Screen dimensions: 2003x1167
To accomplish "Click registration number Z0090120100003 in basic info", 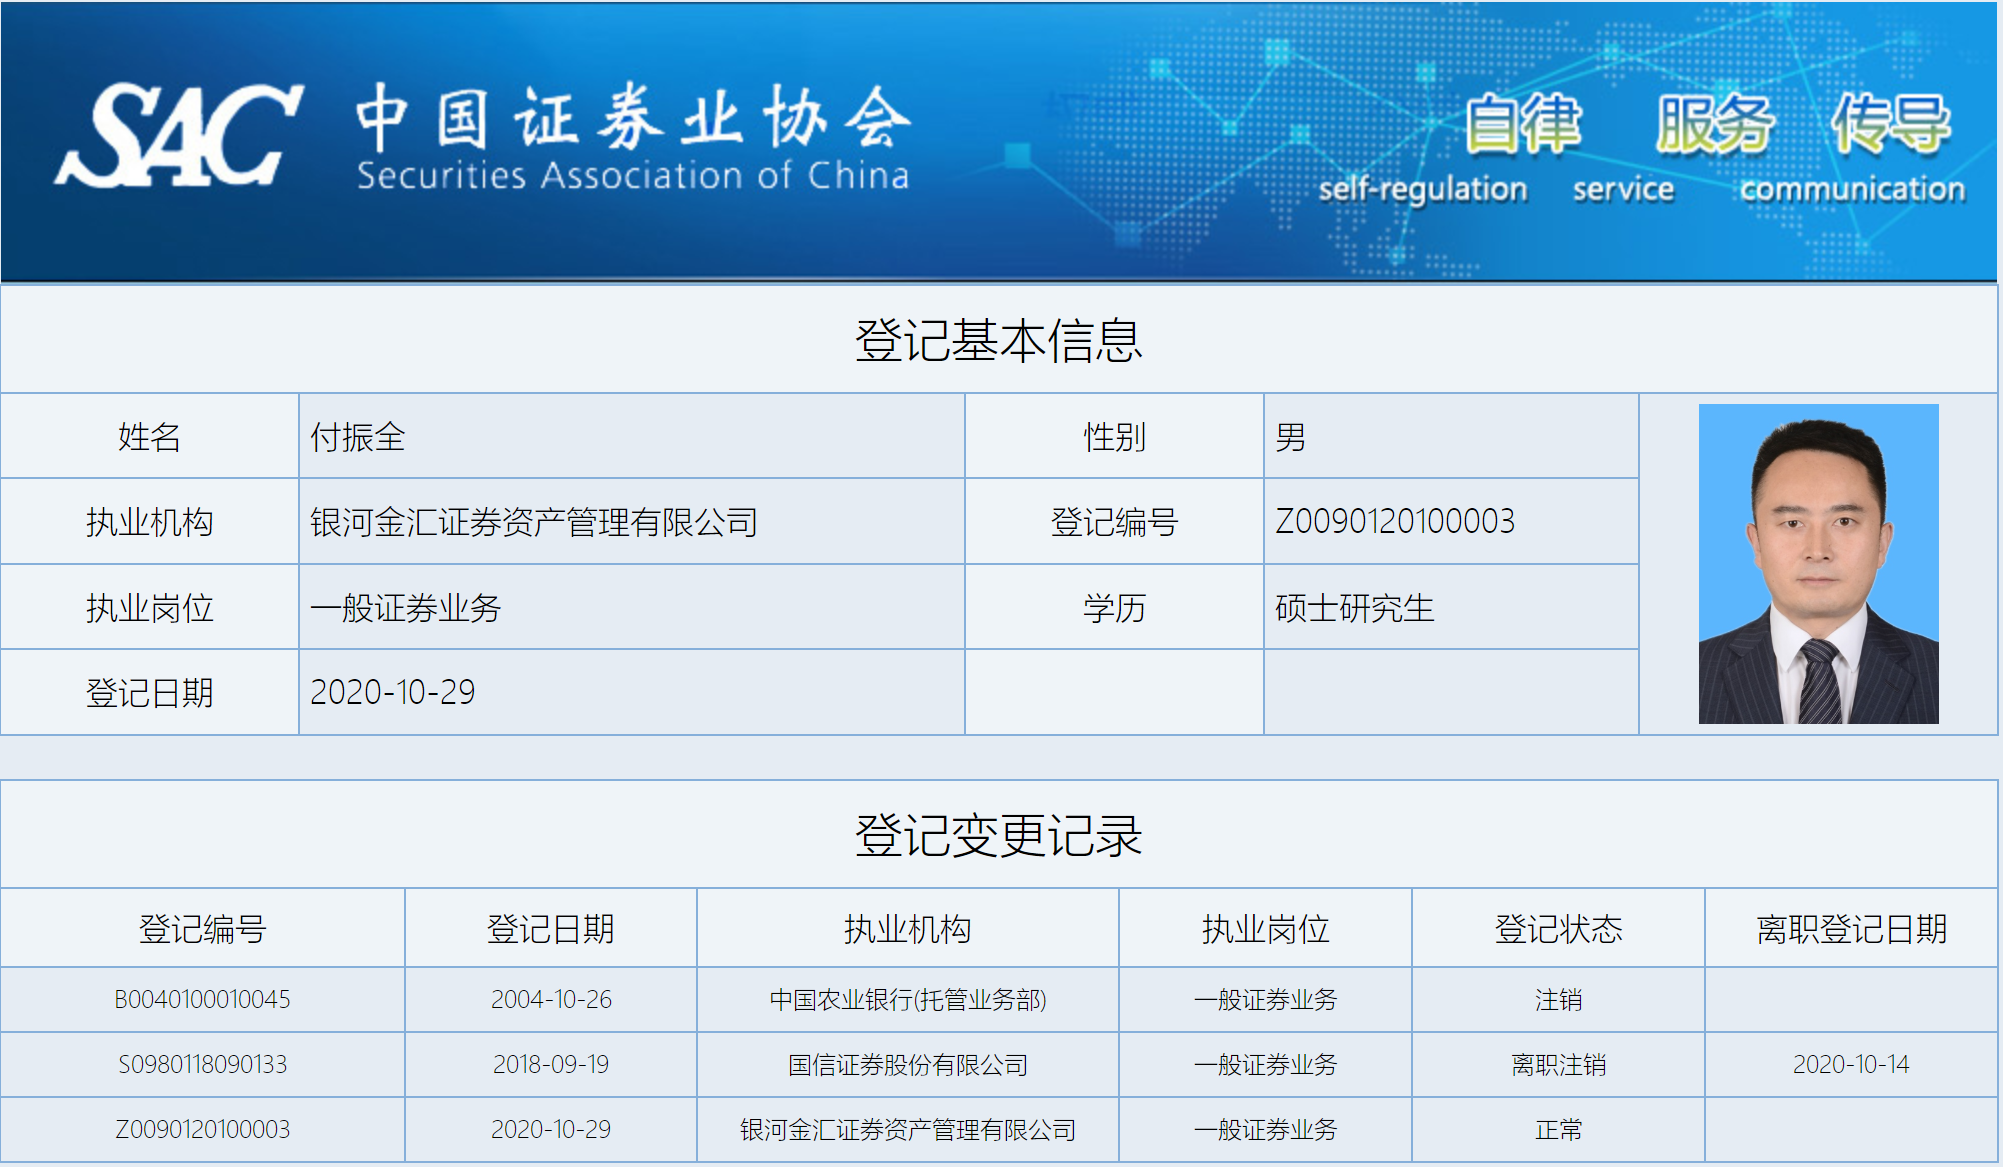I will point(1394,522).
